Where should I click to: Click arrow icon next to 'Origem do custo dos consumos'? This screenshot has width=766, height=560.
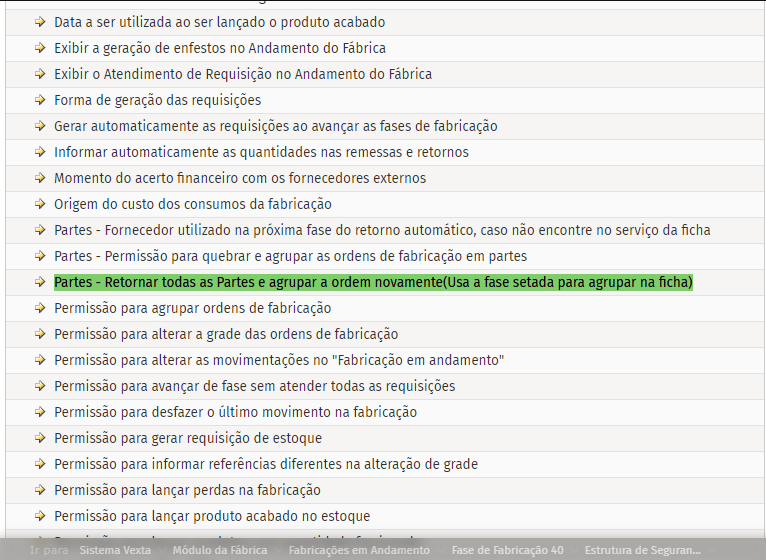(x=40, y=204)
